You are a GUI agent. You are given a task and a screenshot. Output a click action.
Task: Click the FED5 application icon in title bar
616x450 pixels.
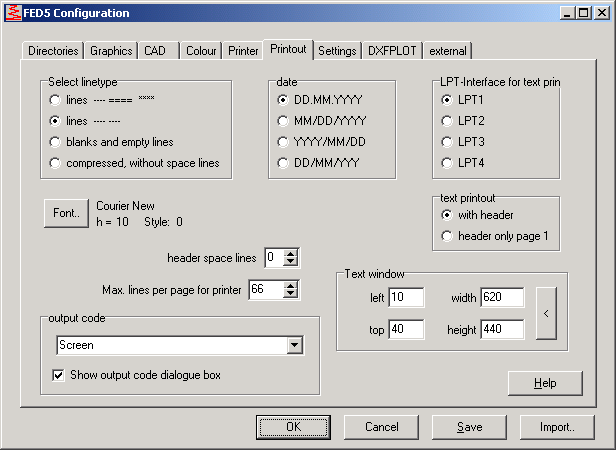click(x=11, y=13)
